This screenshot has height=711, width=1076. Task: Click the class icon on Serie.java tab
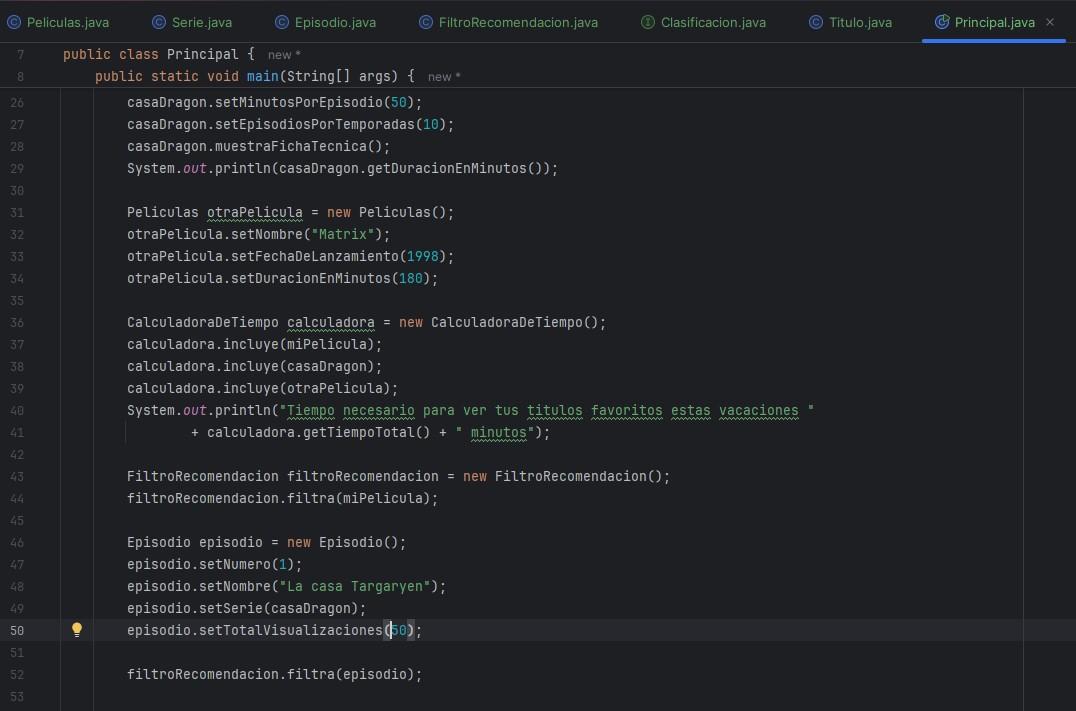[x=159, y=22]
